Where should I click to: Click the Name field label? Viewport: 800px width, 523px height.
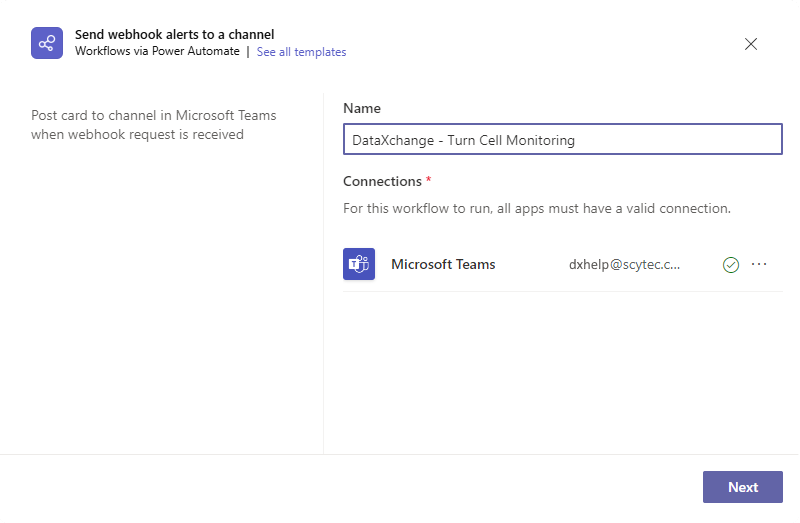pos(362,108)
